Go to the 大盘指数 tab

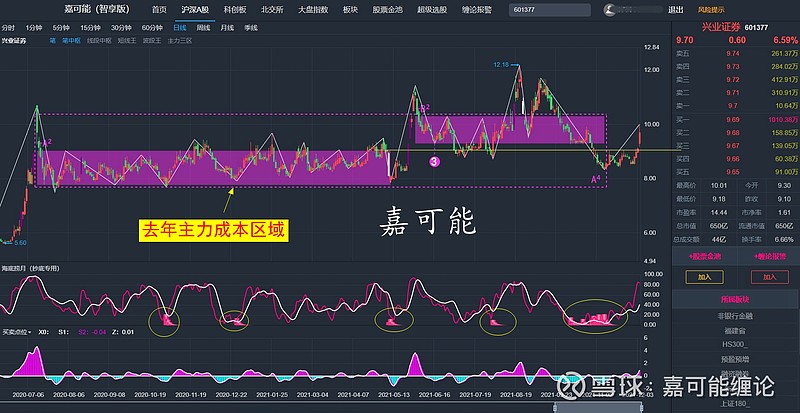(x=313, y=10)
